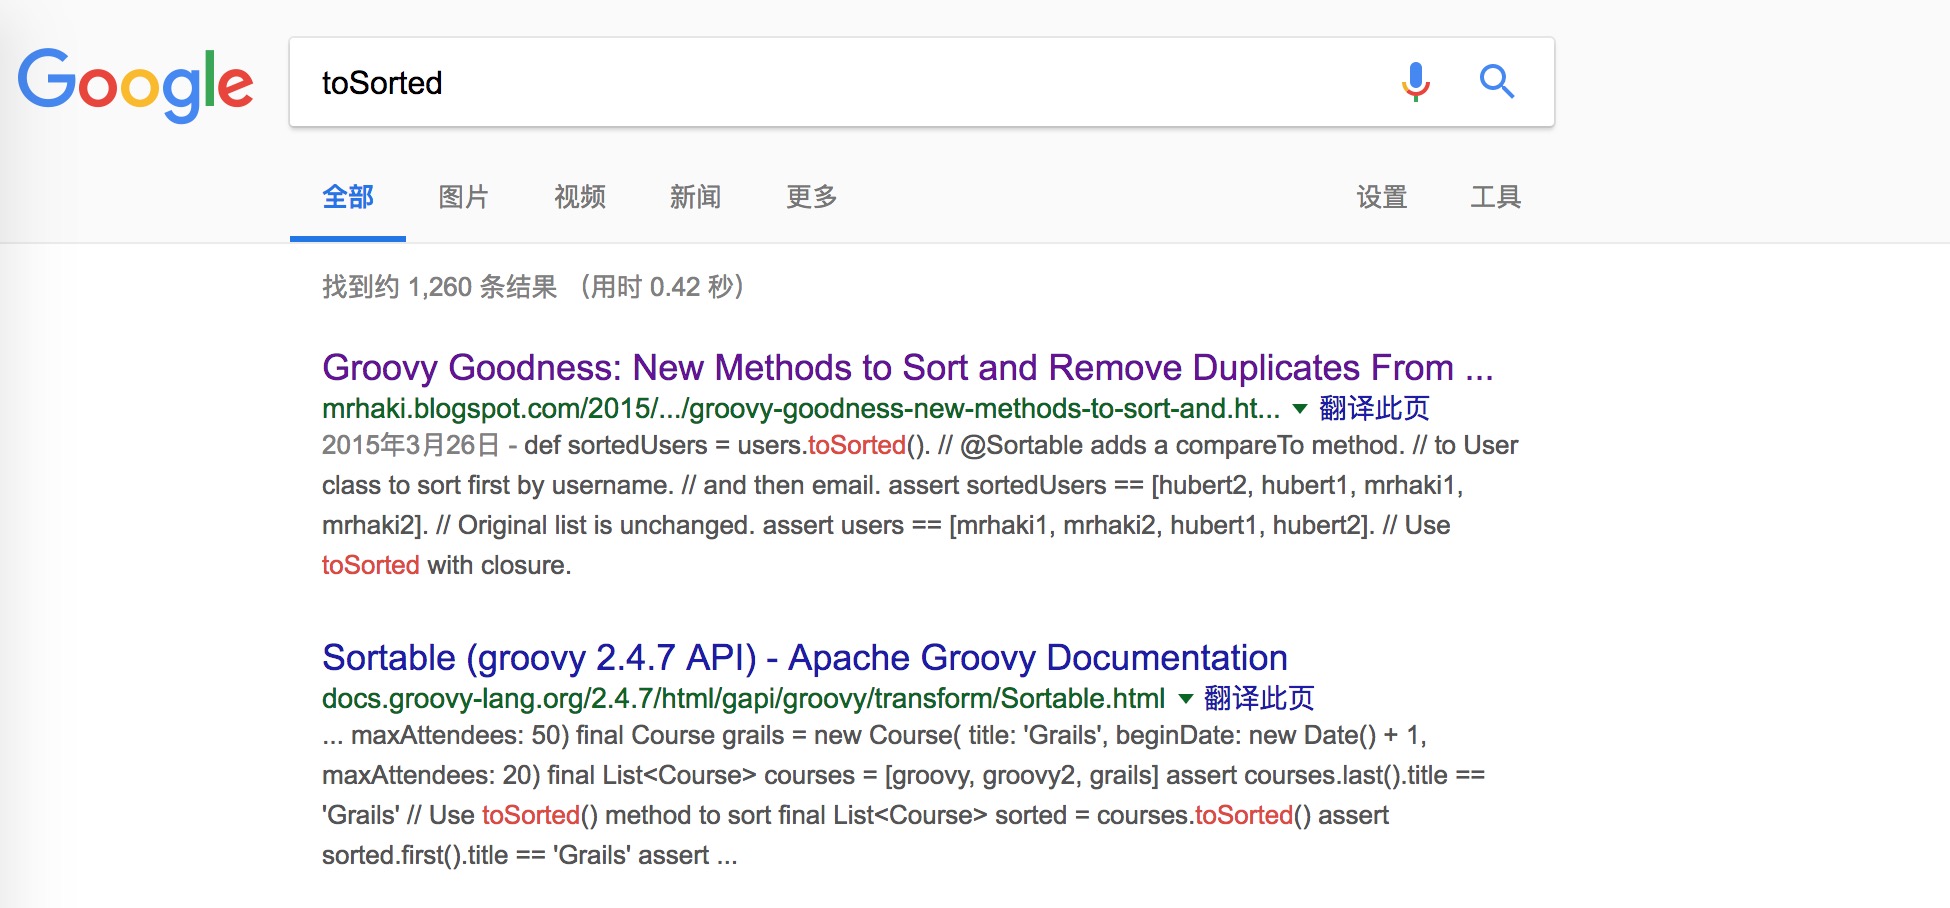Click 翻译此页 for the mrhaki result
The image size is (1950, 908).
tap(1374, 409)
